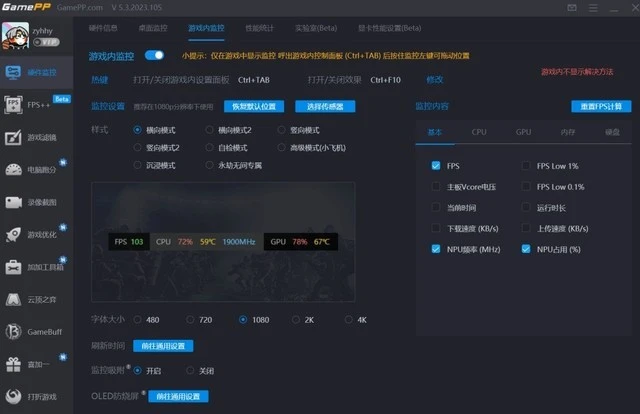Open the GameBuff sidebar icon
Screen dimensions: 640x414
(x=13, y=332)
